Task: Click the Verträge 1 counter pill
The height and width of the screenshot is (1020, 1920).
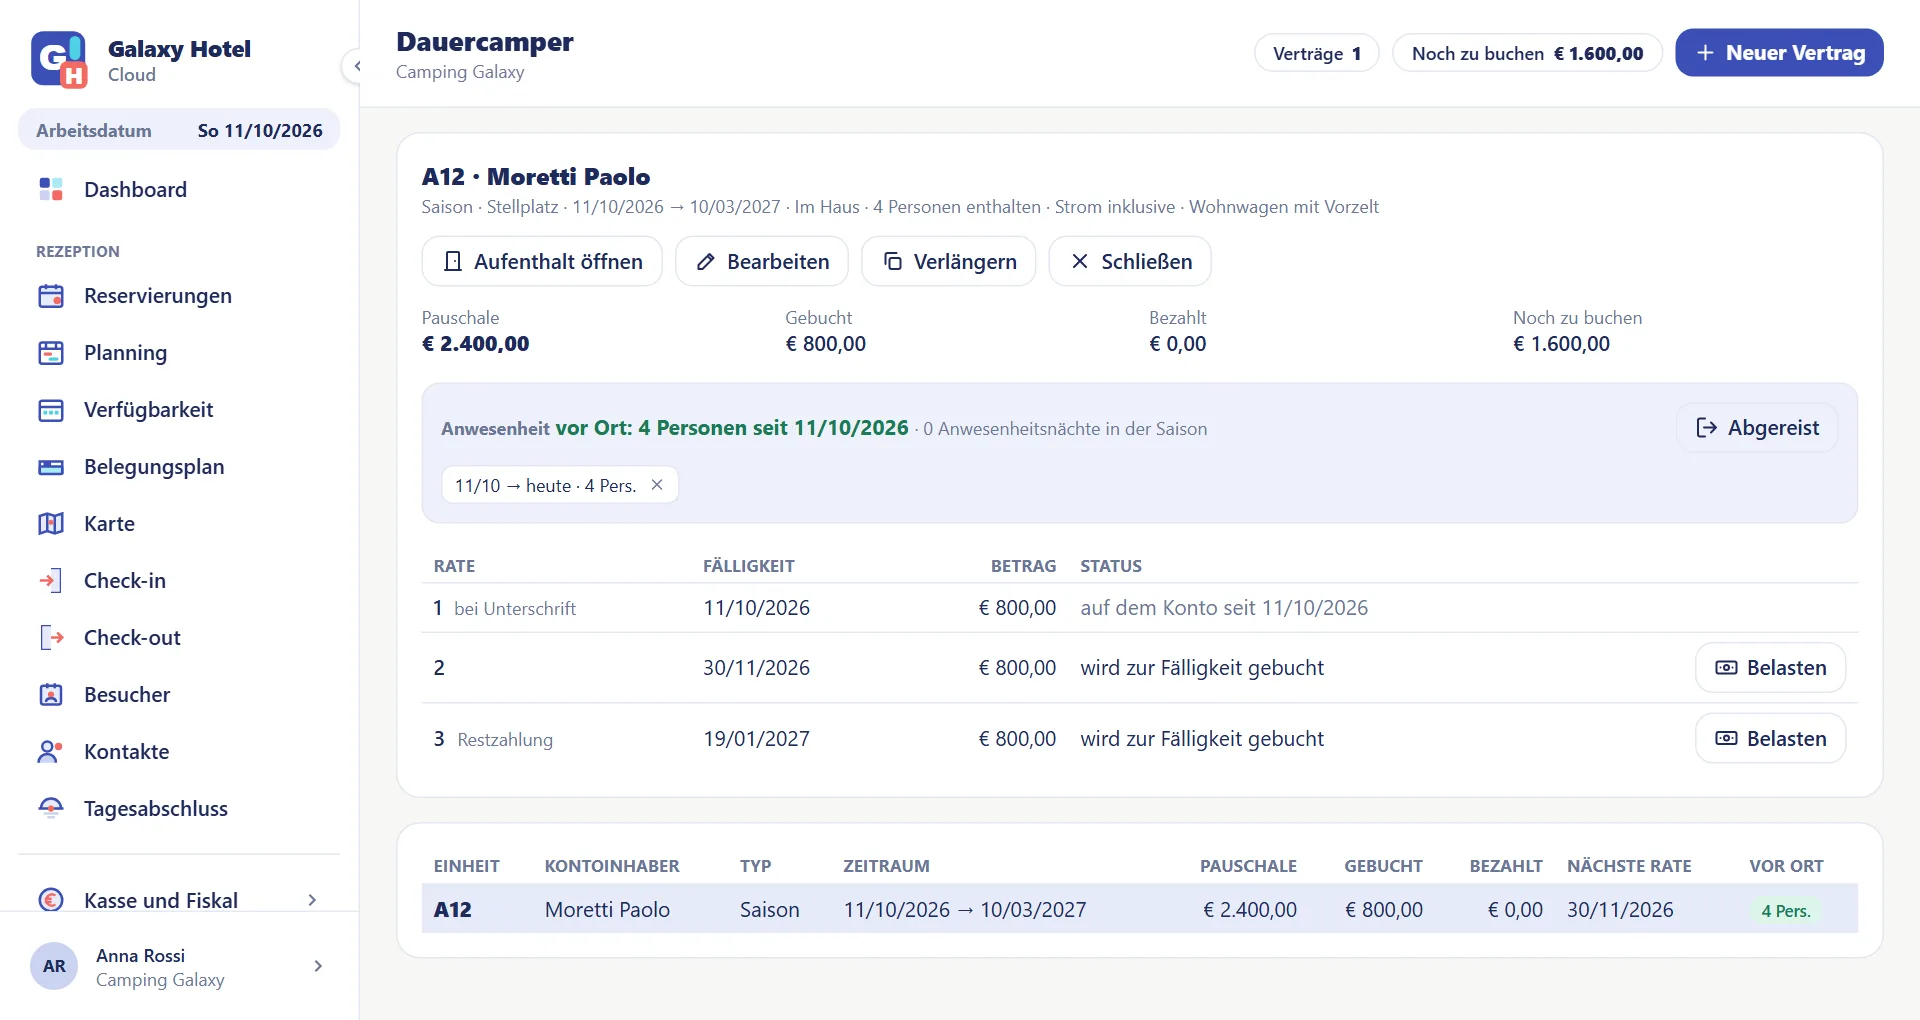Action: (1316, 53)
